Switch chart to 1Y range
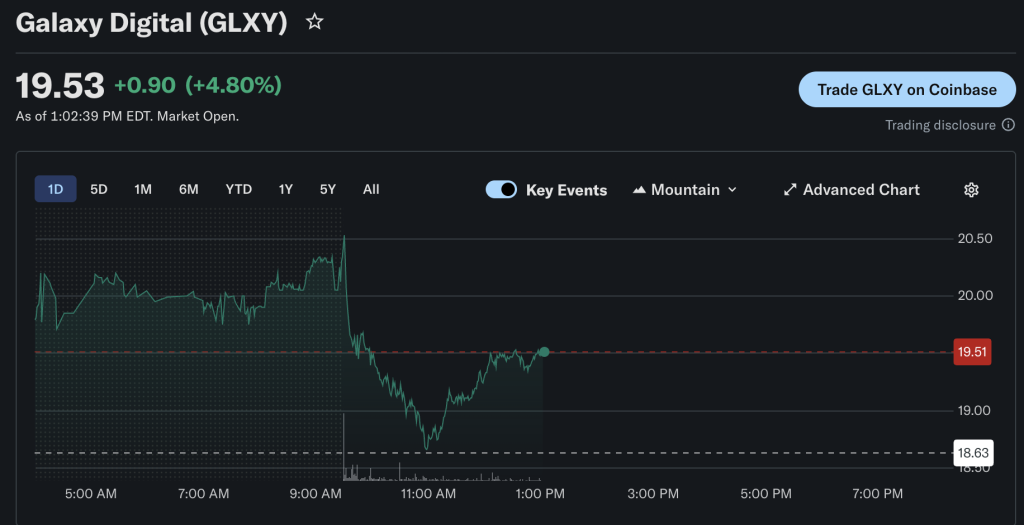 click(286, 189)
